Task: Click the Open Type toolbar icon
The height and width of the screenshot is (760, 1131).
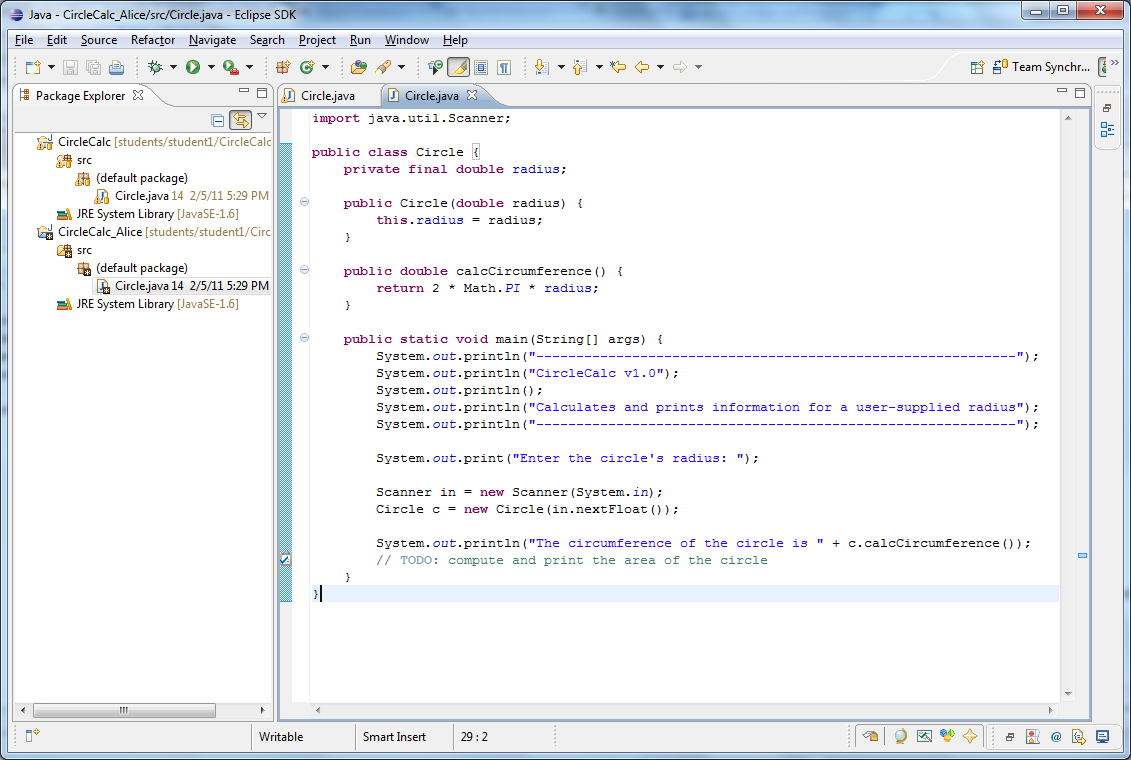Action: (x=359, y=67)
